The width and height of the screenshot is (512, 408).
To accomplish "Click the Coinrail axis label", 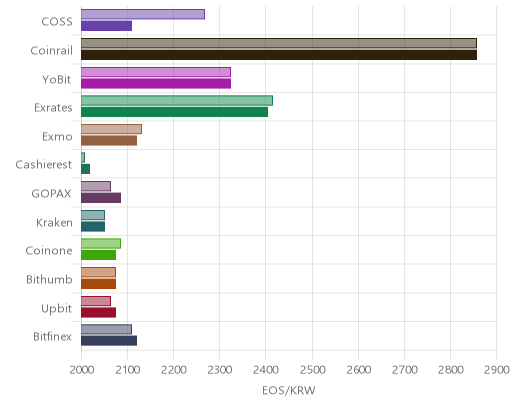I will coord(51,50).
